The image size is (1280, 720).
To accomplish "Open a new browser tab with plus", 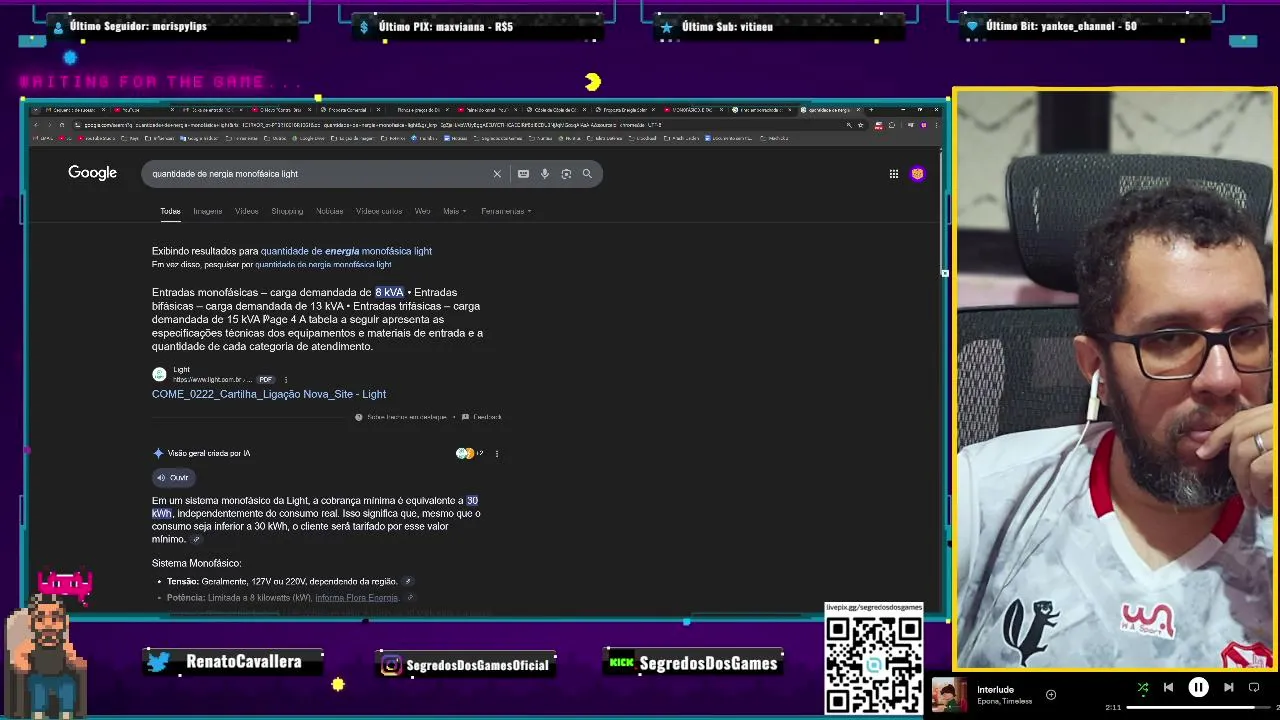I will pyautogui.click(x=870, y=110).
